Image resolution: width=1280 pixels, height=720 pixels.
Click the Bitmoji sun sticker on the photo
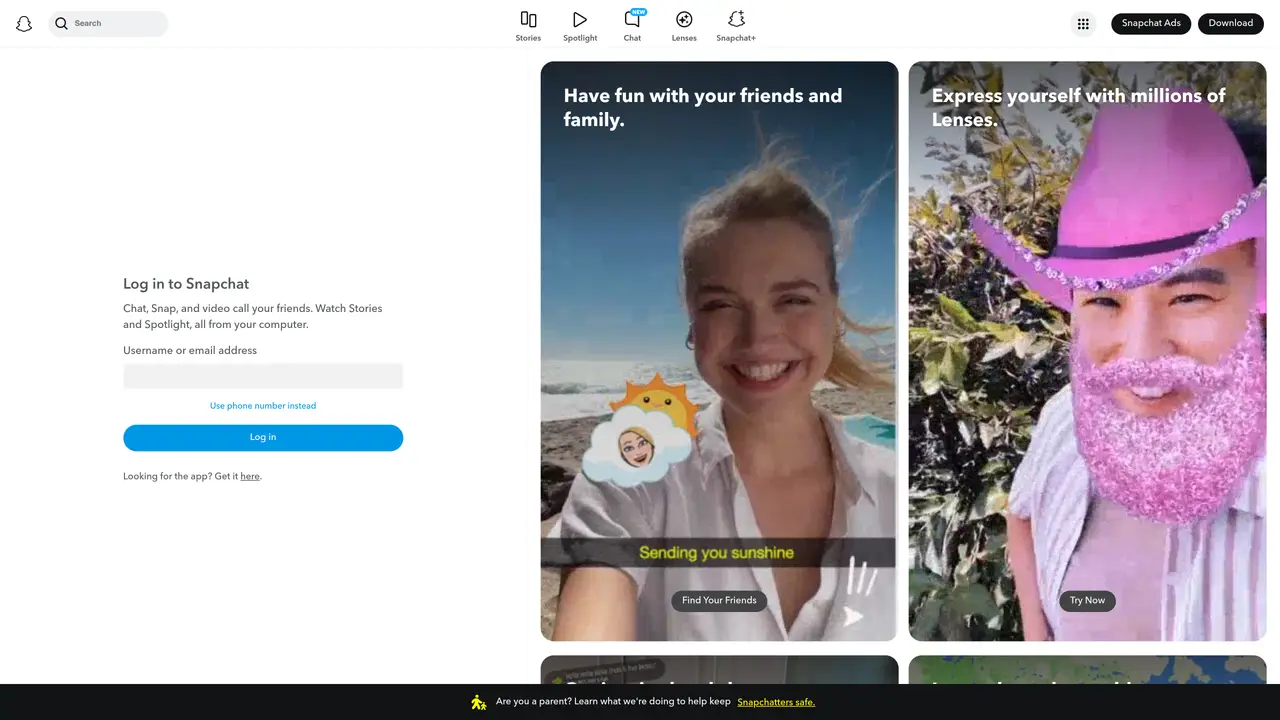(642, 431)
